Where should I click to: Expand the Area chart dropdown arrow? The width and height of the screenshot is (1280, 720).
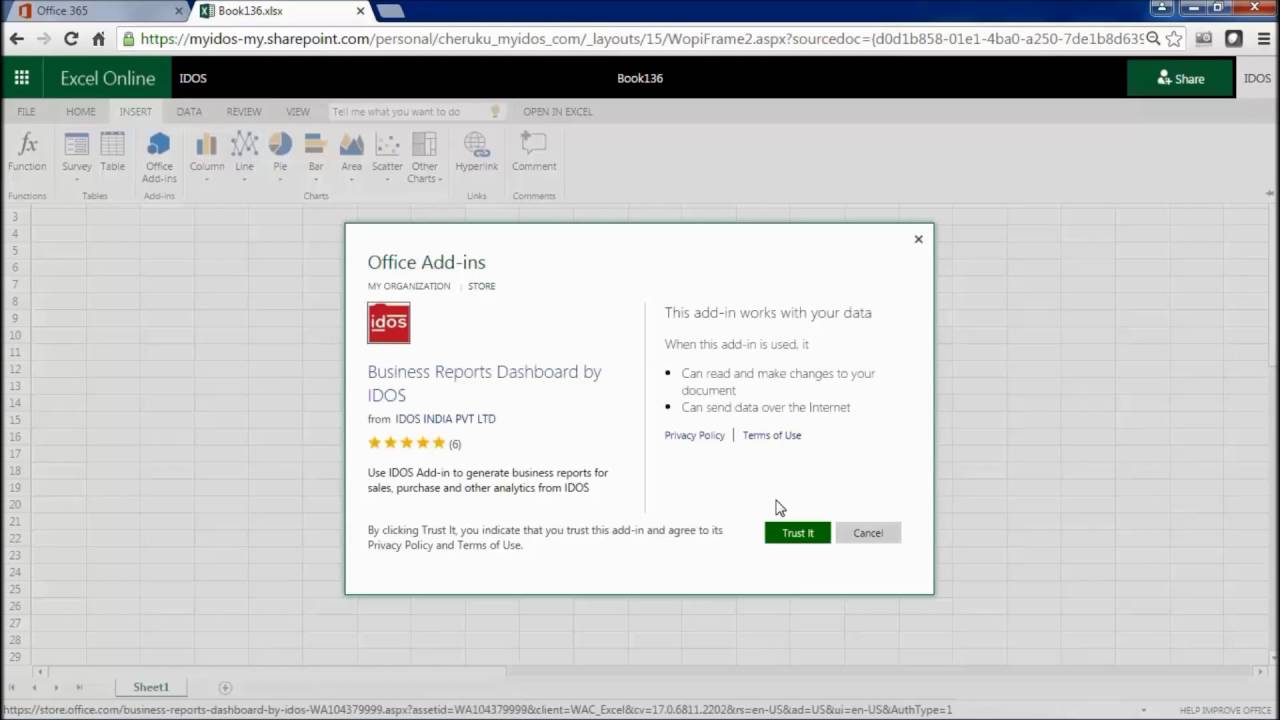pos(351,180)
